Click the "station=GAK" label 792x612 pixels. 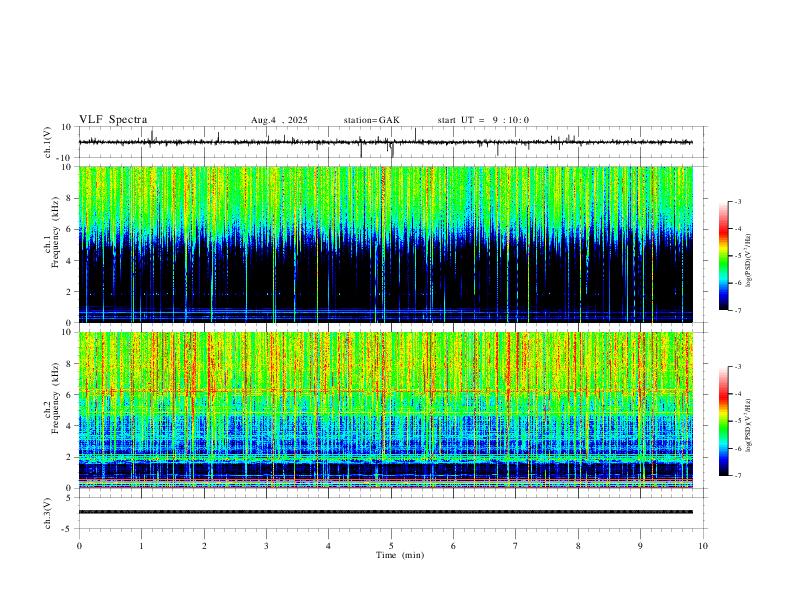tap(371, 120)
